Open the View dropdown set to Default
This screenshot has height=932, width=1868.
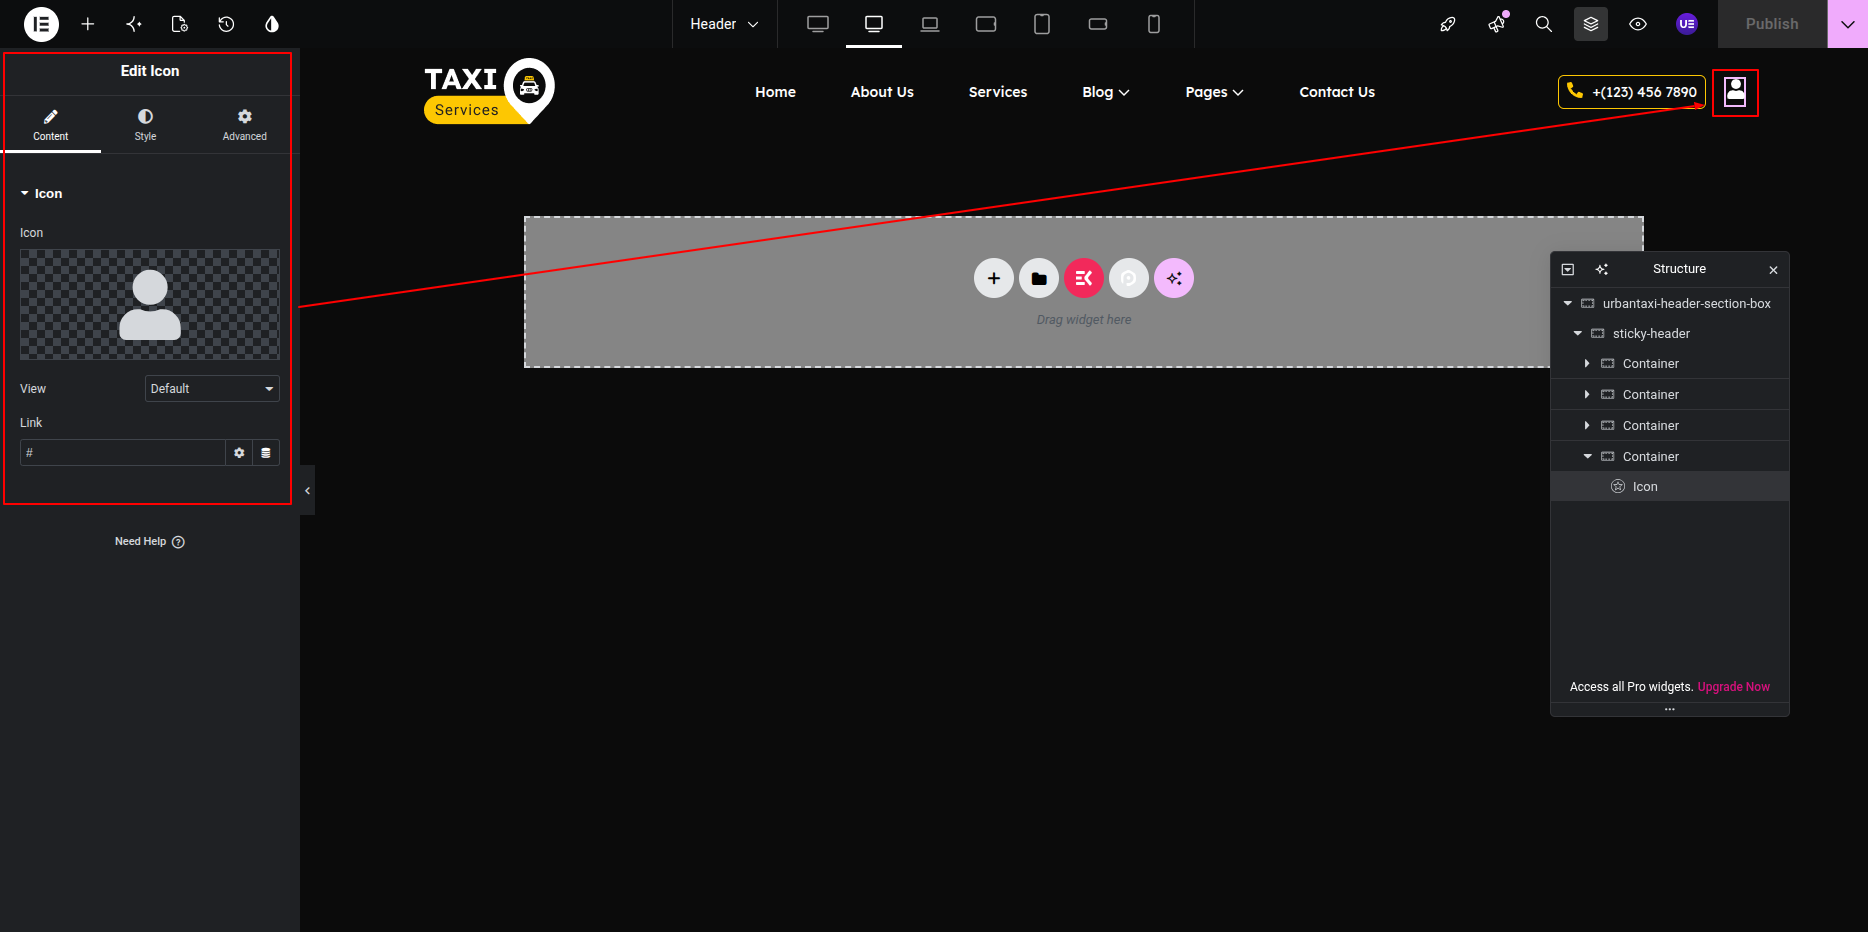pyautogui.click(x=212, y=389)
